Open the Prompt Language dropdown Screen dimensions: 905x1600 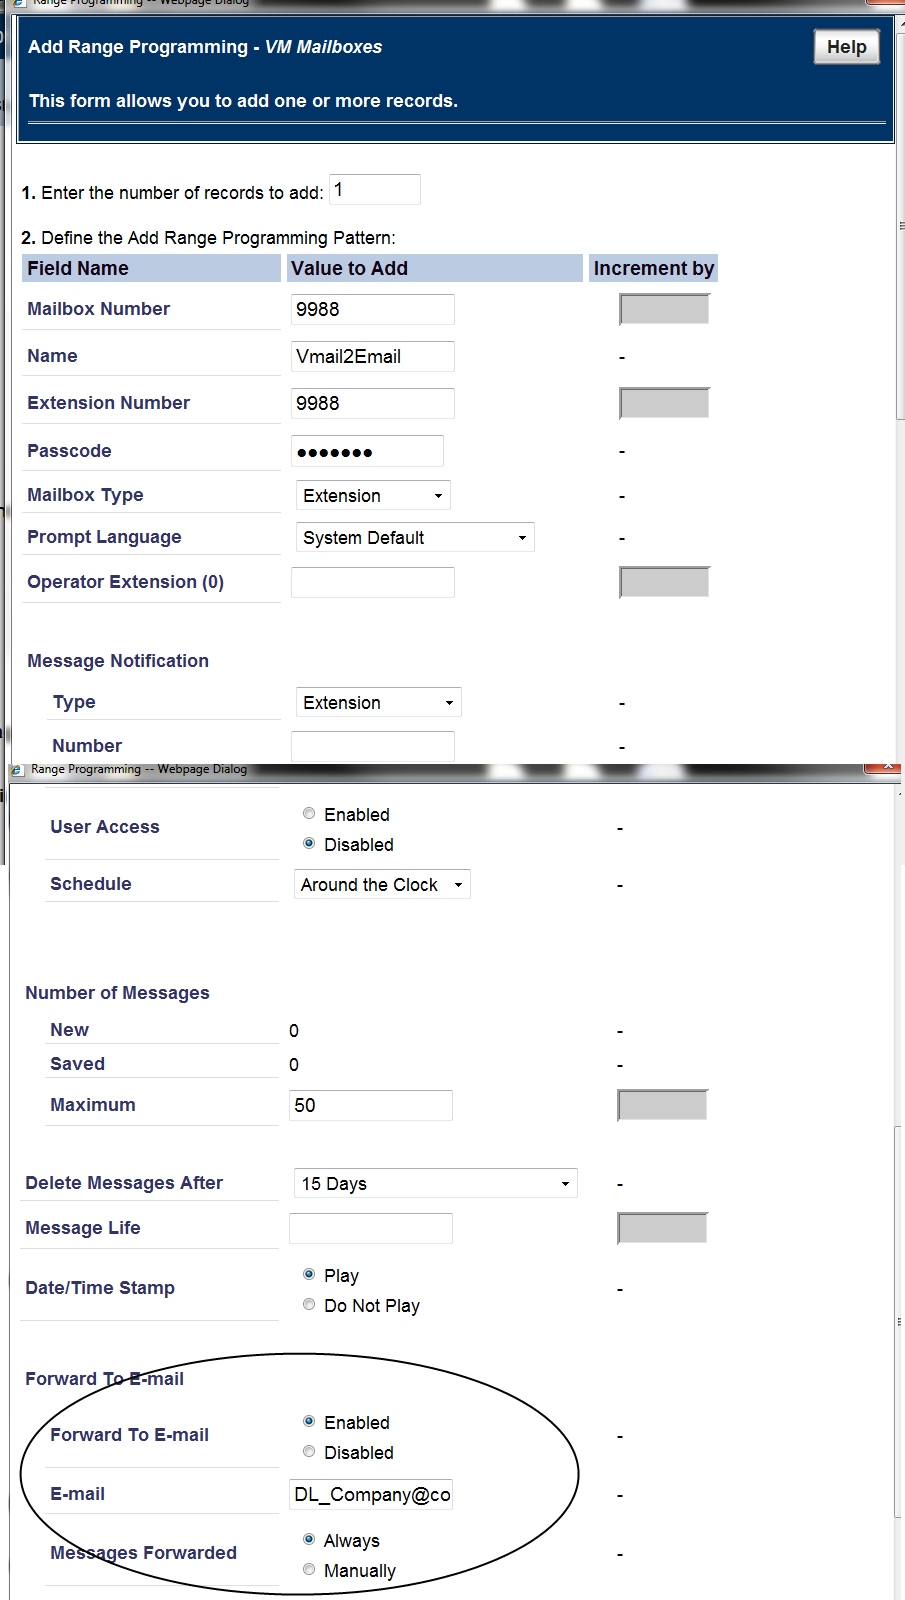(415, 537)
